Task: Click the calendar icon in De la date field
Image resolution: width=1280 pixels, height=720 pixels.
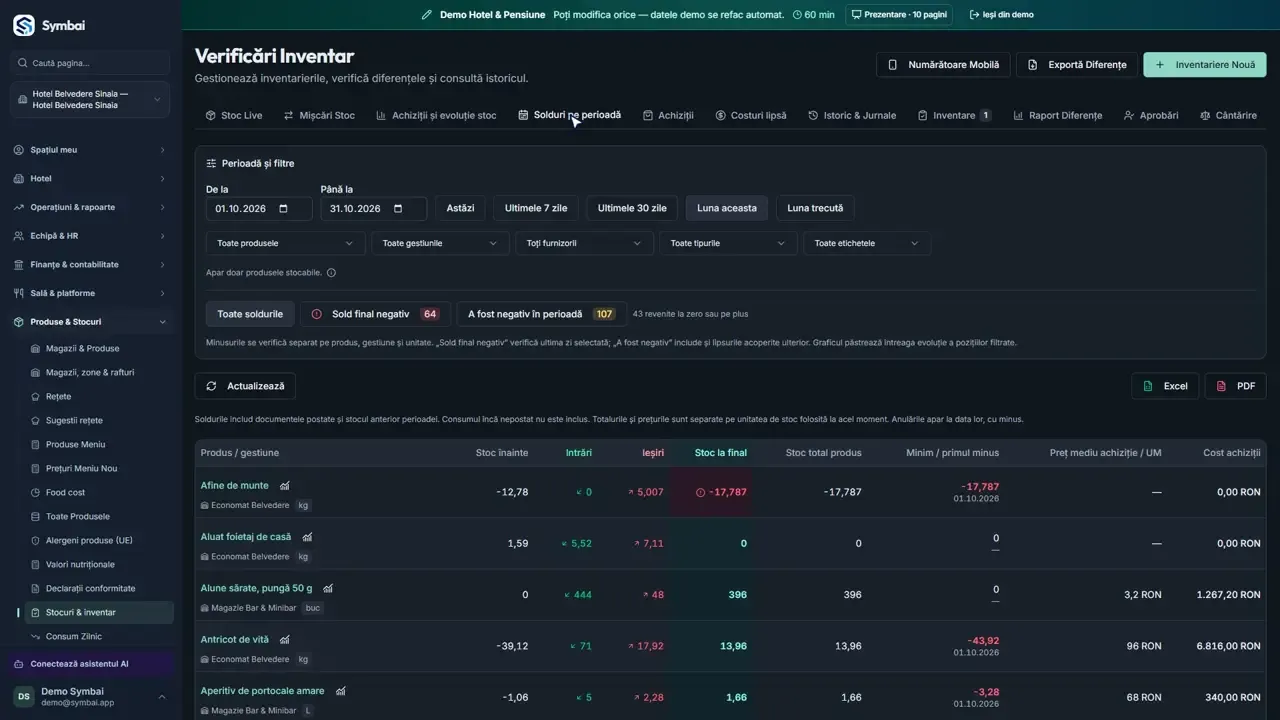Action: click(x=283, y=209)
